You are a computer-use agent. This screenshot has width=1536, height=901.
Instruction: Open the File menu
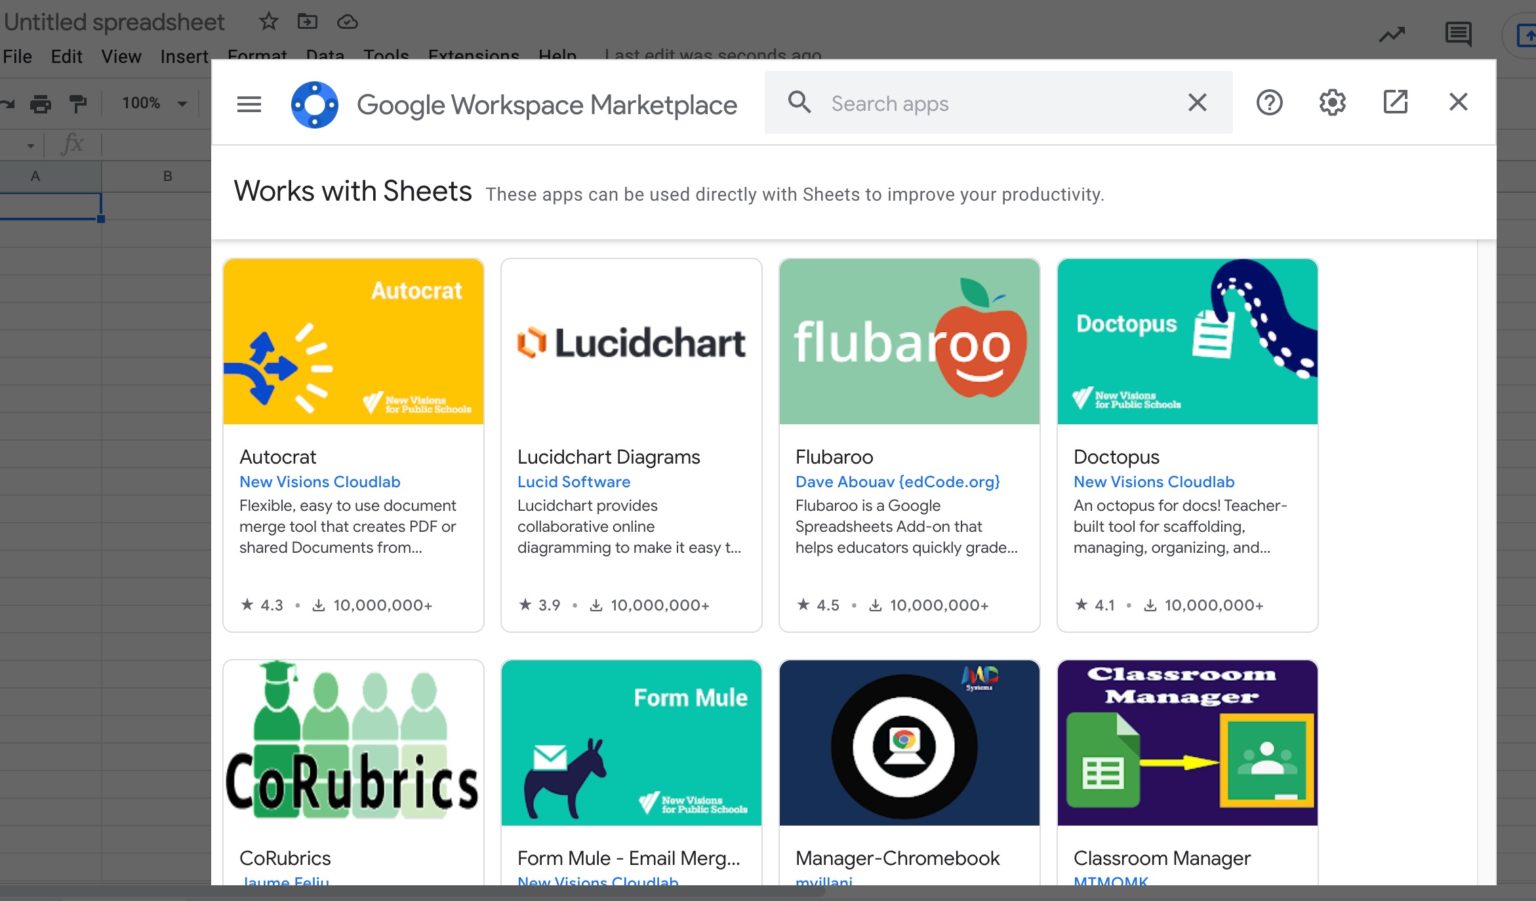17,57
